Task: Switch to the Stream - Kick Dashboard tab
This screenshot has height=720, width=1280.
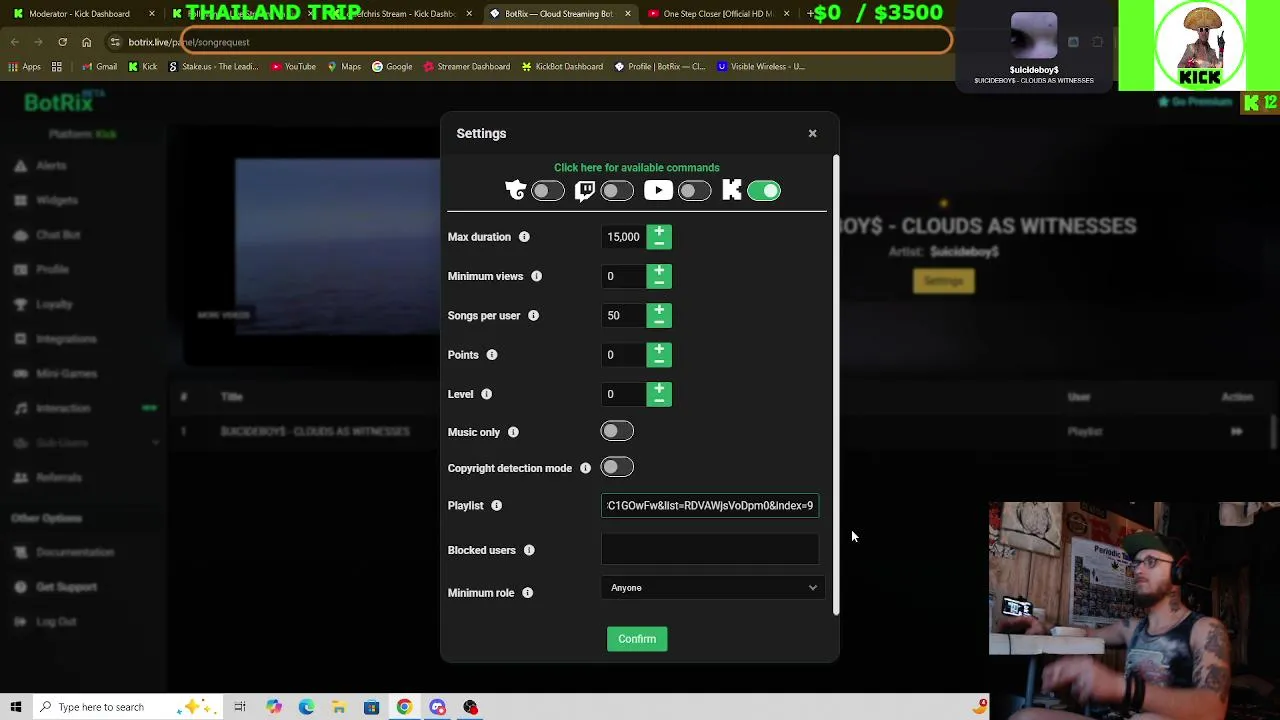Action: 405,13
